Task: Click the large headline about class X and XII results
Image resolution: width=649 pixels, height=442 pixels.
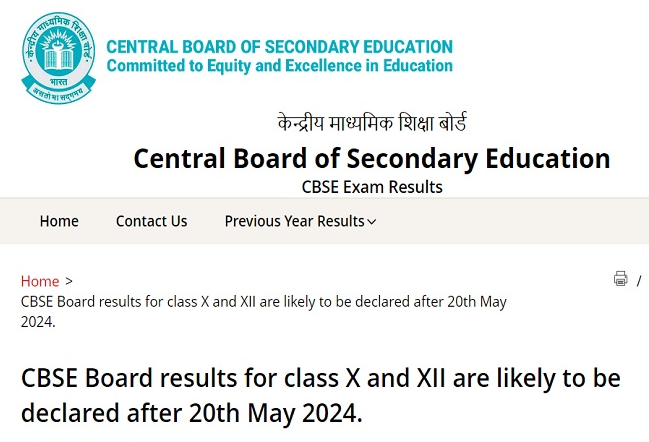Action: [321, 395]
